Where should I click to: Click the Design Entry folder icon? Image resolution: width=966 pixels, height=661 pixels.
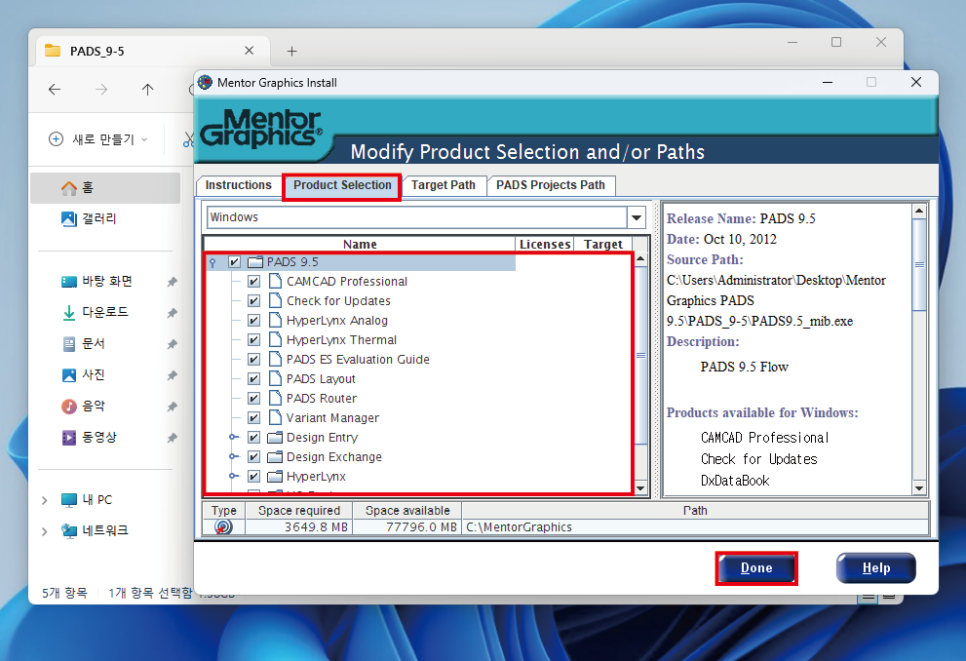pyautogui.click(x=275, y=437)
